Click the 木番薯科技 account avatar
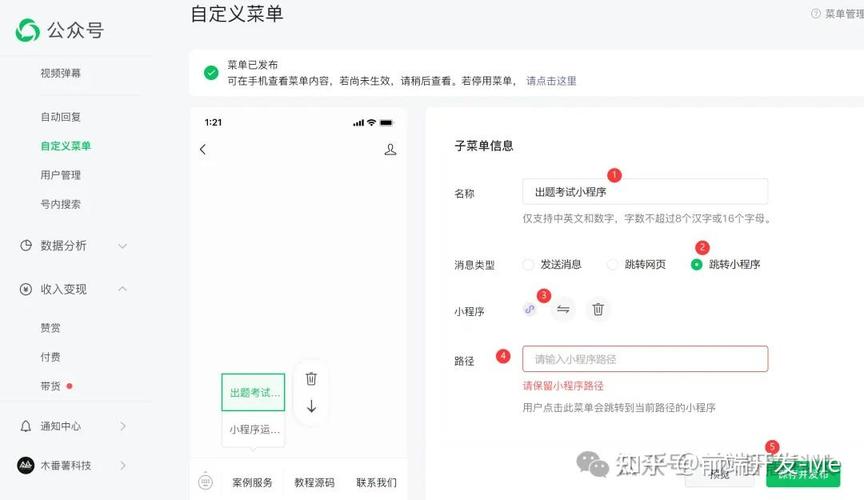The width and height of the screenshot is (864, 500). coord(26,465)
